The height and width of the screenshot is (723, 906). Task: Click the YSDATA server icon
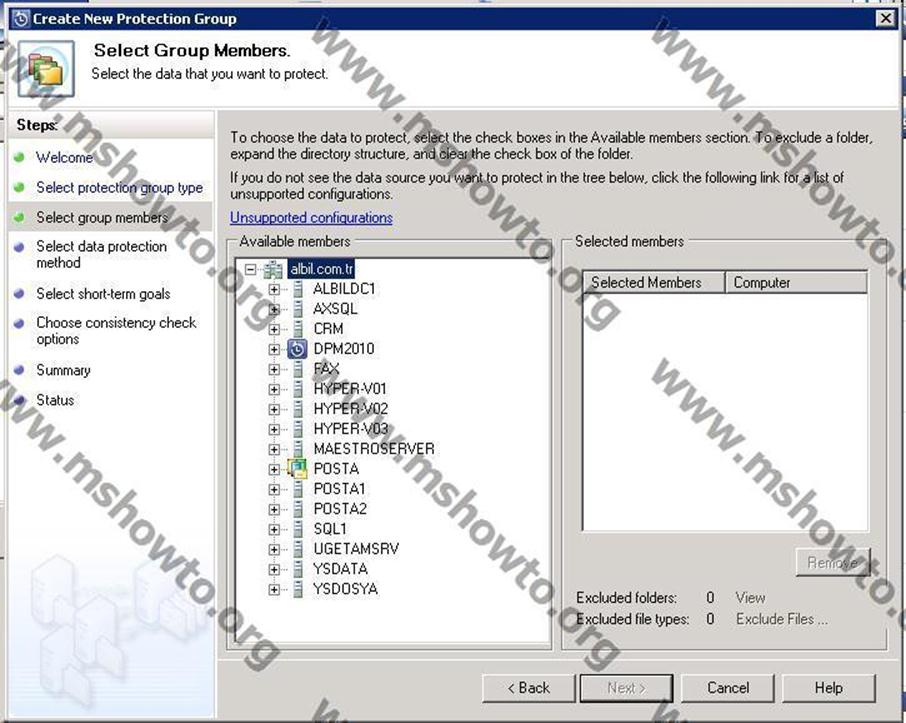point(298,569)
